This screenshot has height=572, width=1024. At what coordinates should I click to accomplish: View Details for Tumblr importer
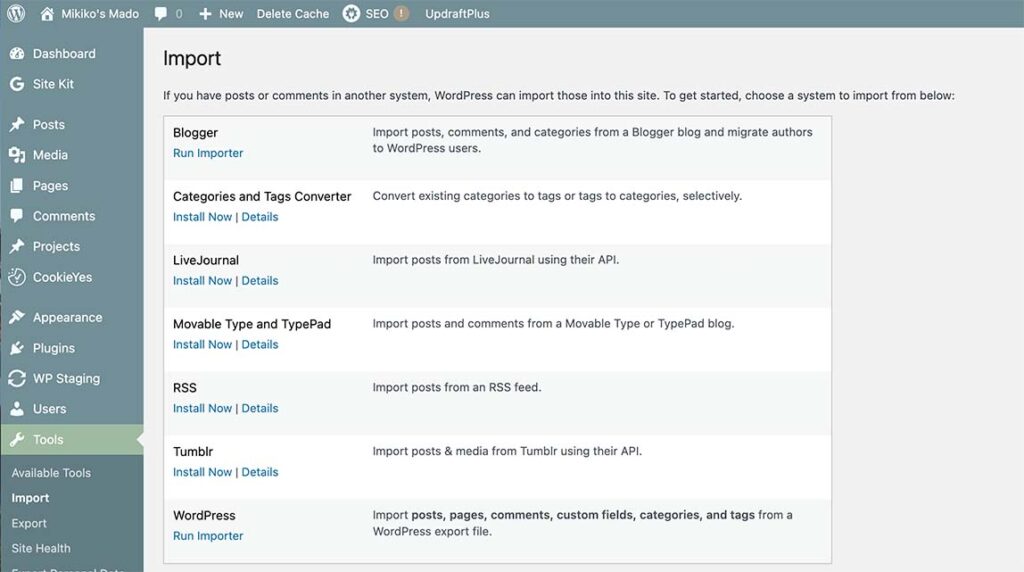tap(260, 472)
